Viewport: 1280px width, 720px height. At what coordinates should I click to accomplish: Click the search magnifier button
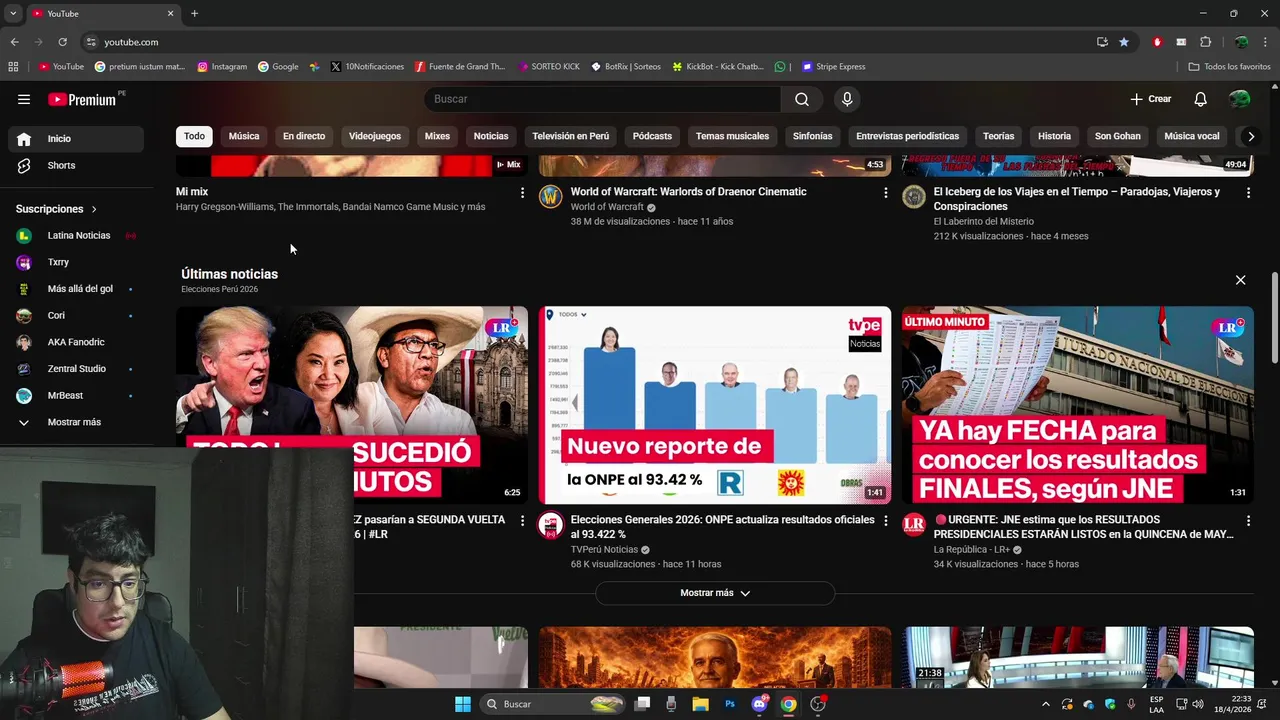click(802, 99)
